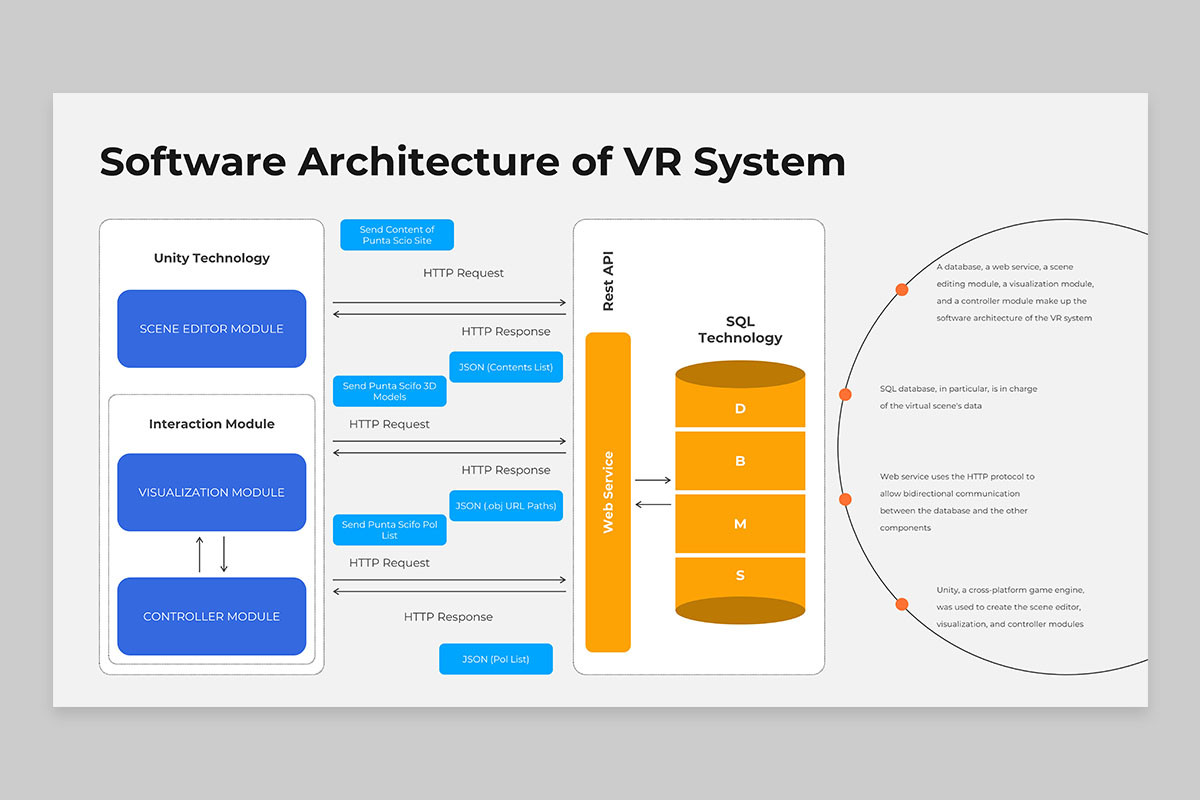This screenshot has height=800, width=1200.
Task: Click the orange Web Service bar
Action: pos(608,492)
